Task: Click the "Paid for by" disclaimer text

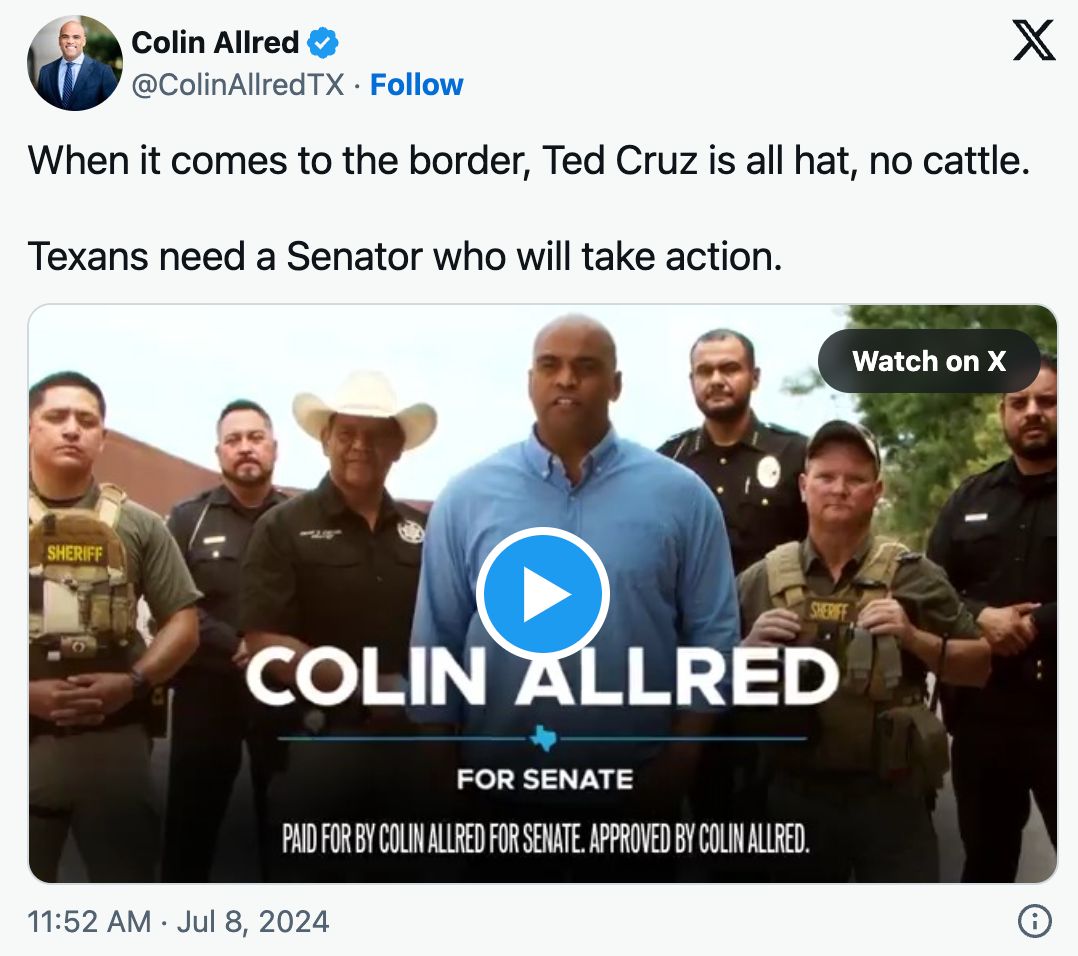Action: [544, 840]
